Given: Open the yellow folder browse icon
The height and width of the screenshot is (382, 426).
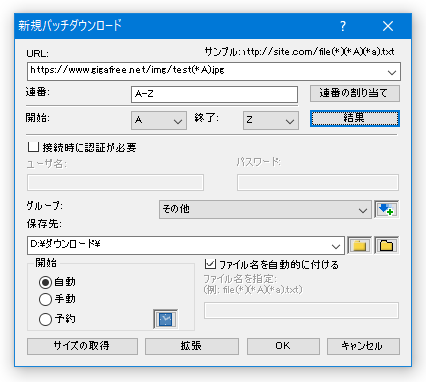Looking at the screenshot, I should [359, 246].
